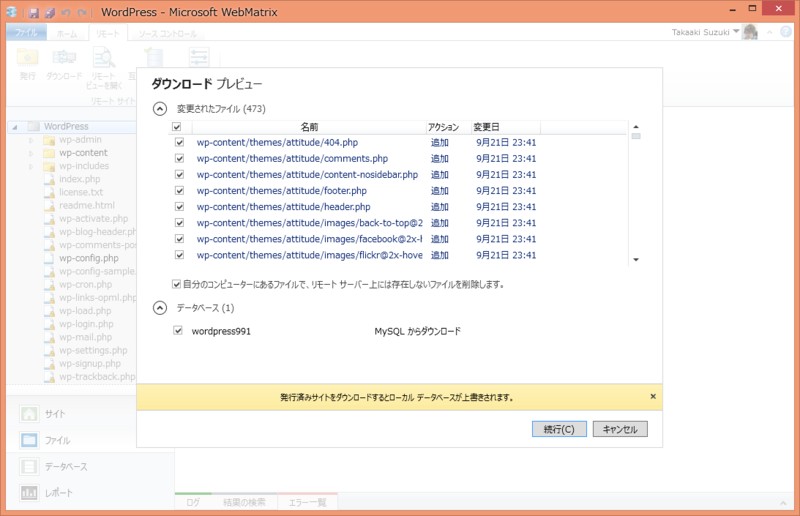Expand the wp-admin folder arrow
This screenshot has height=516, width=800.
[x=31, y=140]
